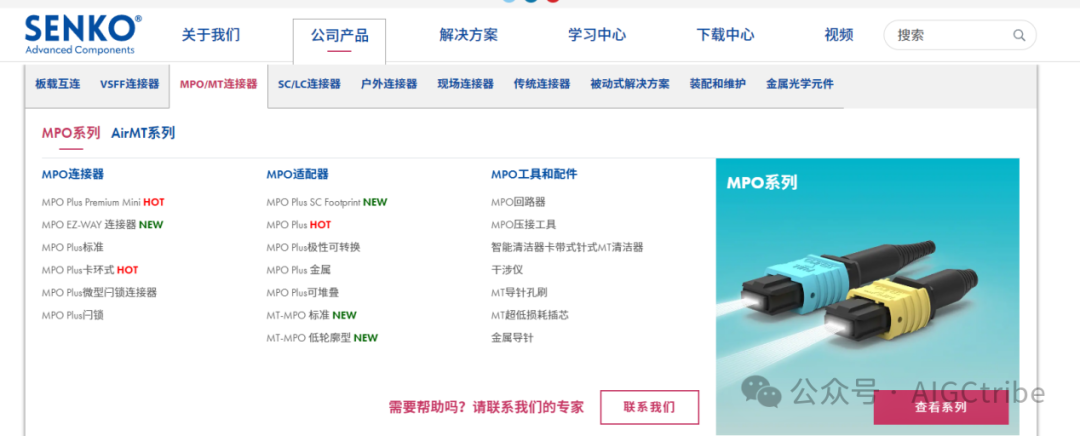Click the 联系我们 button
Viewport: 1080px width, 436px height.
pos(650,407)
